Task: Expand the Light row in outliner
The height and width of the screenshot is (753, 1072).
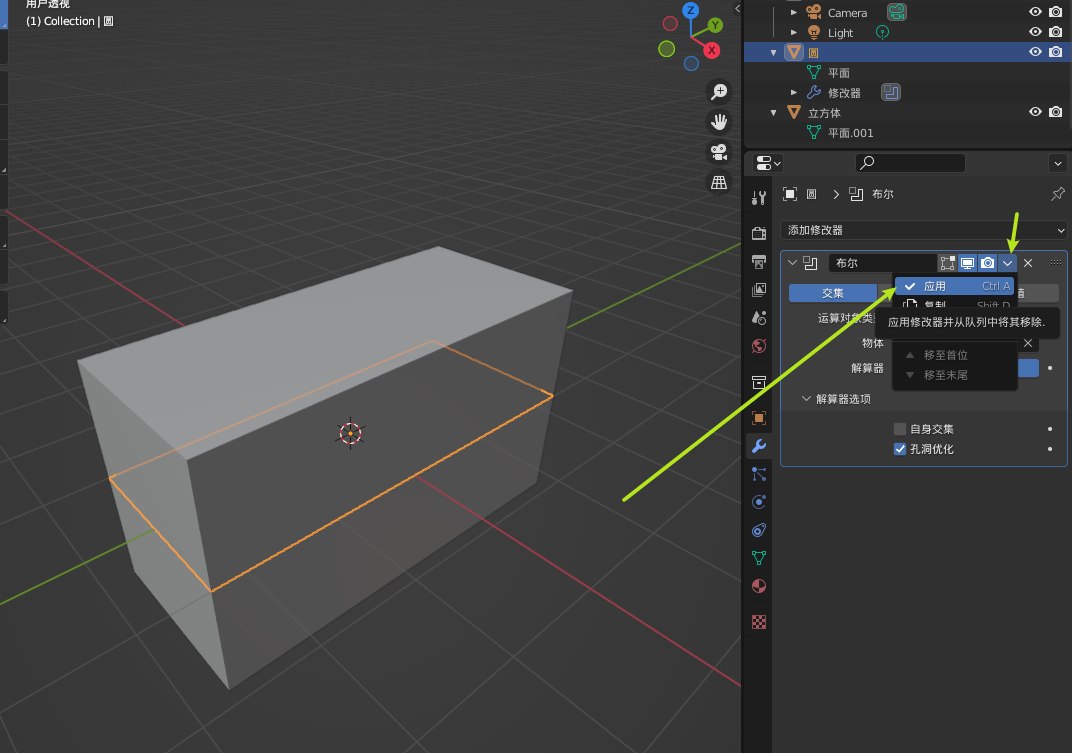Action: coord(794,32)
